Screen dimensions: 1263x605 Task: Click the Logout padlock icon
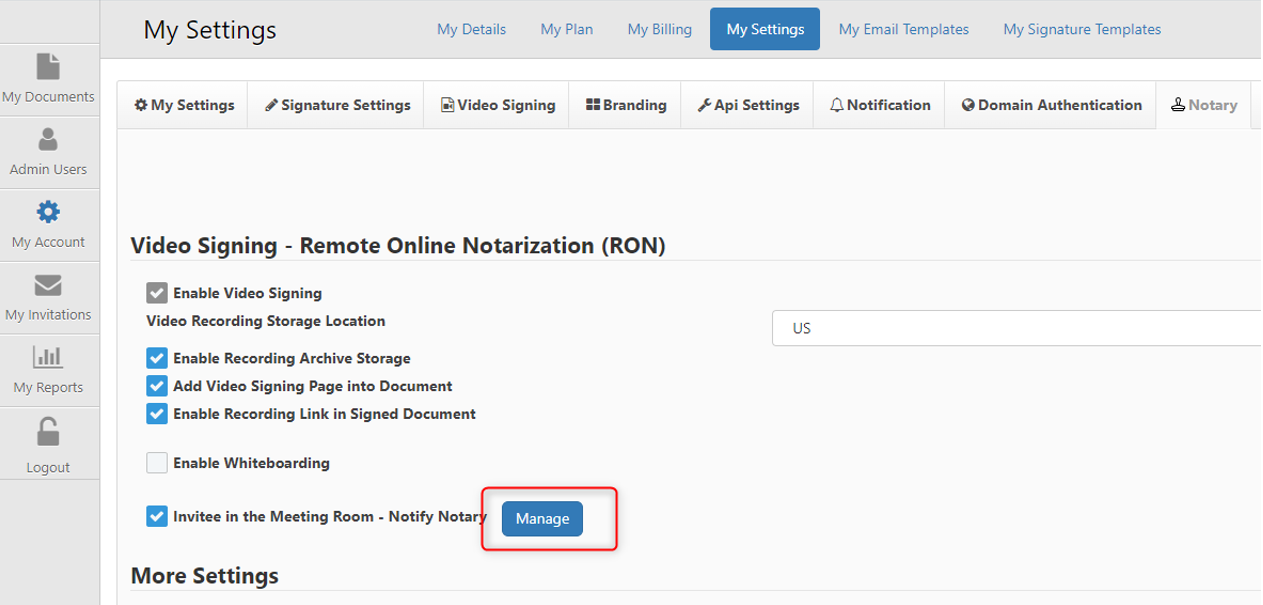pyautogui.click(x=48, y=432)
